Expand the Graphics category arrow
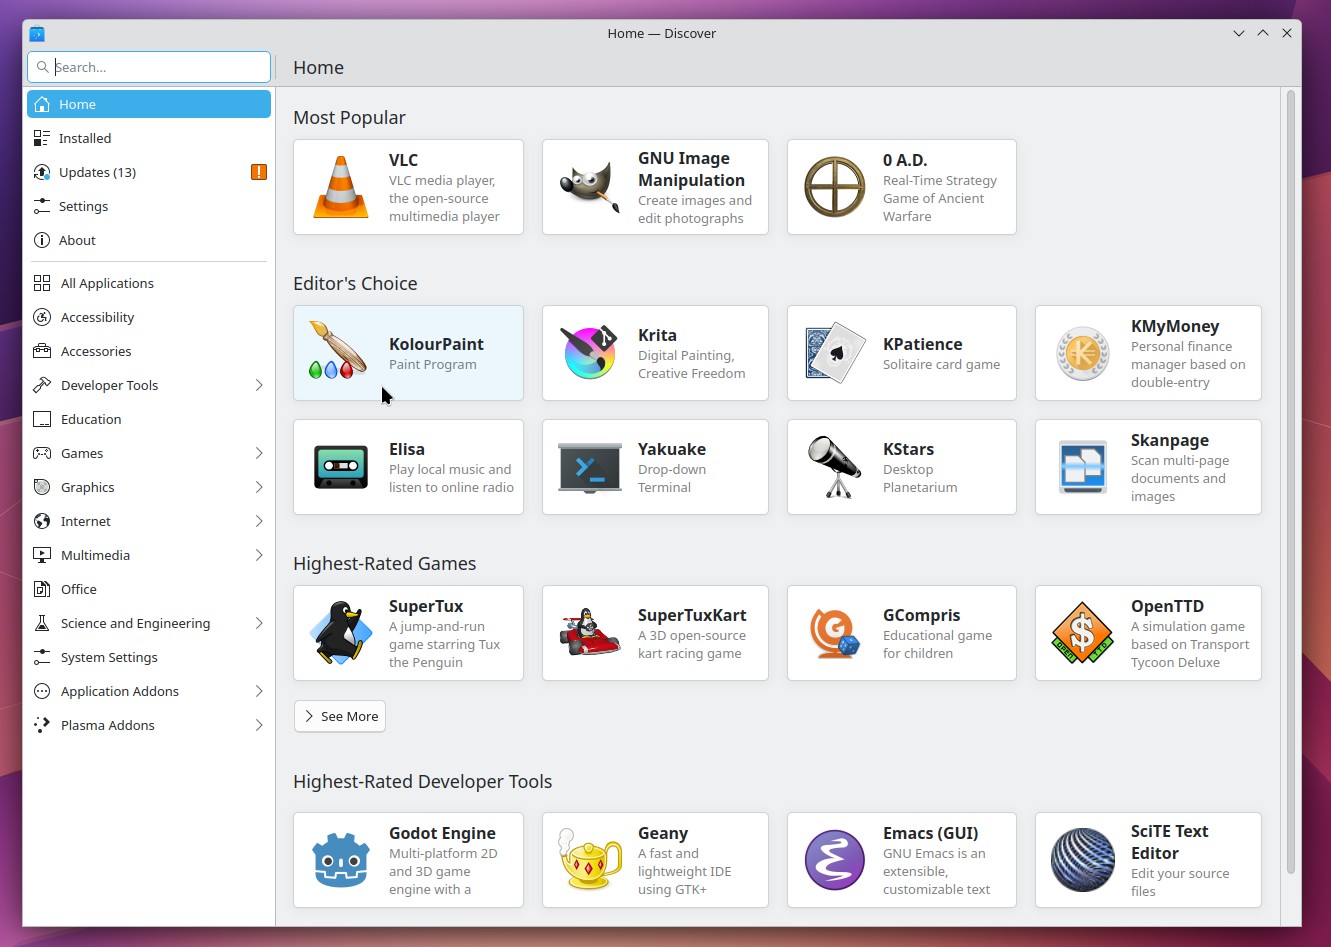 click(259, 487)
